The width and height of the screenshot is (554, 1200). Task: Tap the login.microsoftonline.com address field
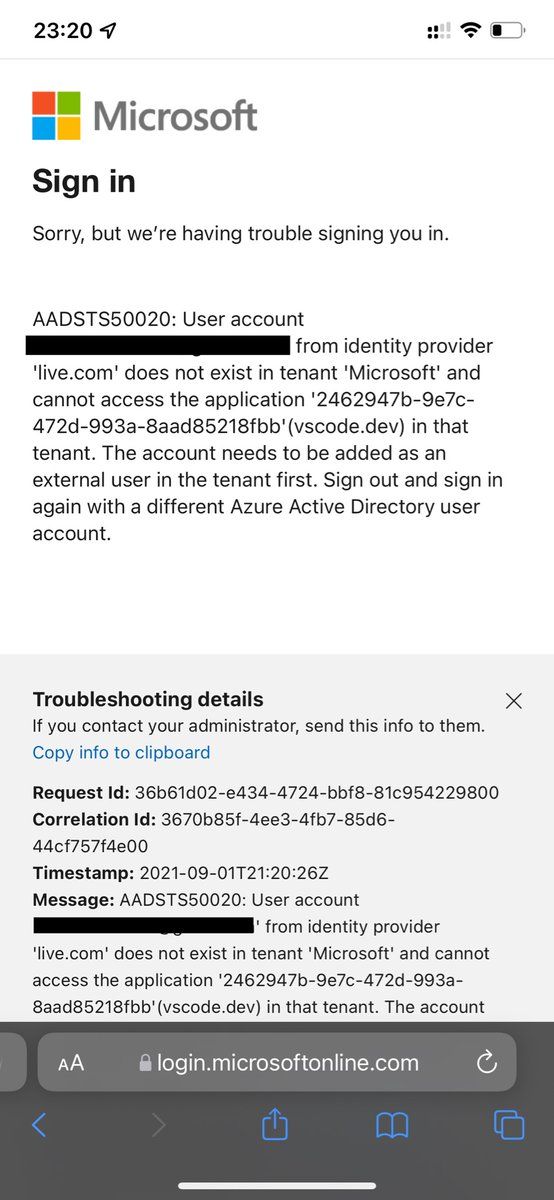tap(277, 1062)
